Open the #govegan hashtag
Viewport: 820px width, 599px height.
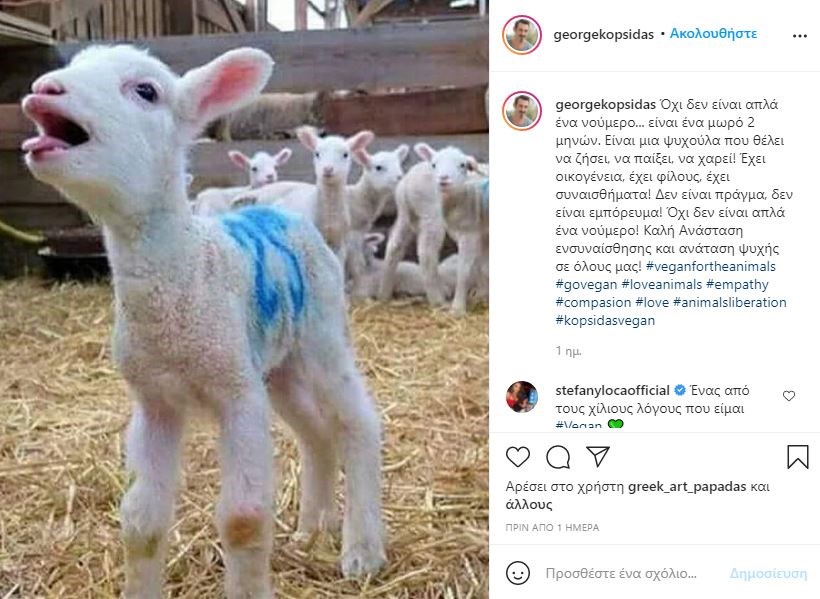point(586,284)
